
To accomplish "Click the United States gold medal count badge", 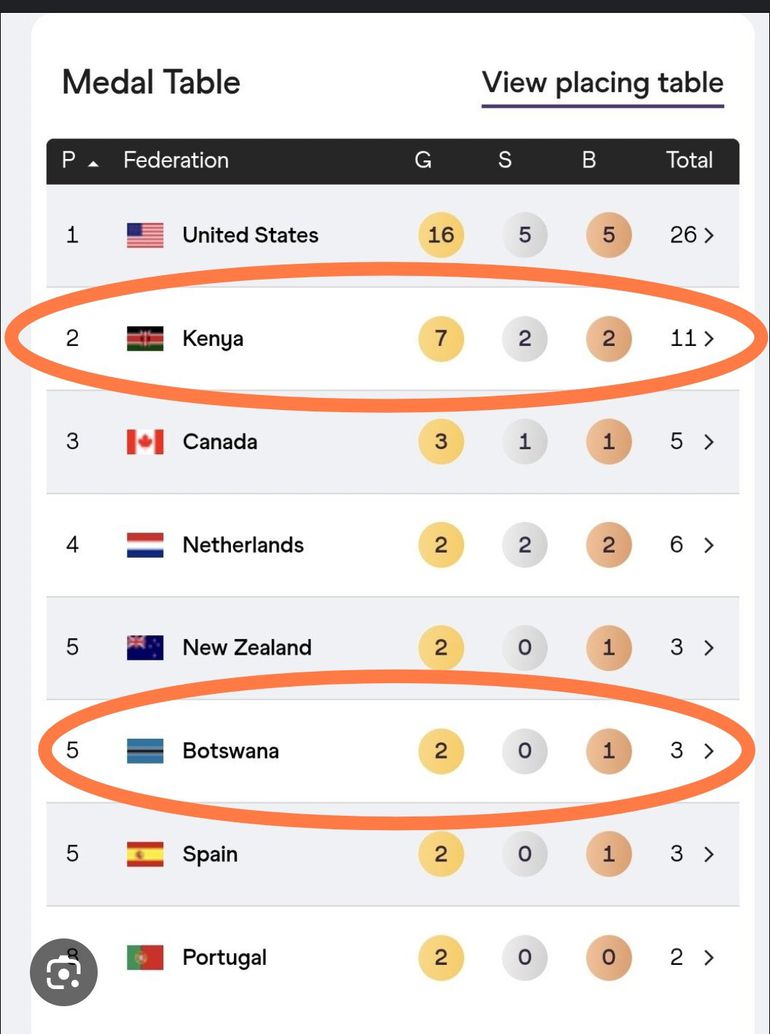I will tap(440, 235).
